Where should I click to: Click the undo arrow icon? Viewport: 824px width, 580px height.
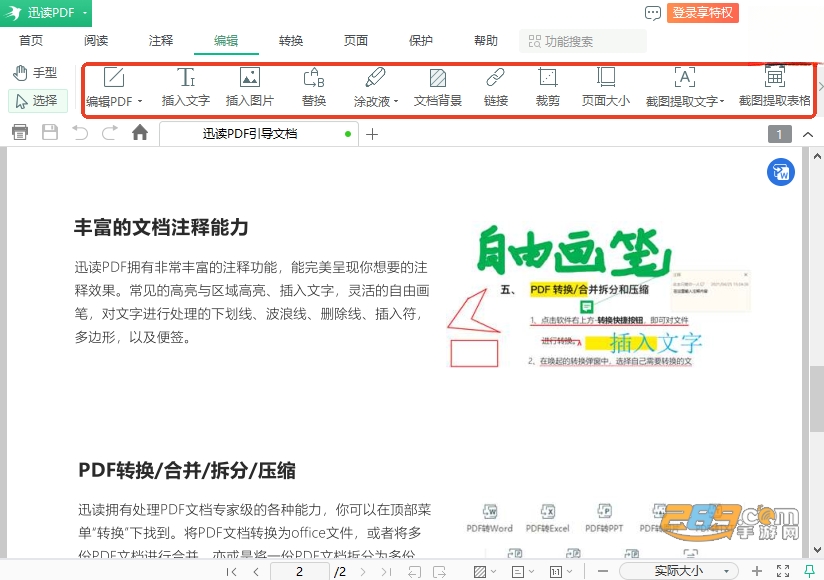[x=80, y=132]
